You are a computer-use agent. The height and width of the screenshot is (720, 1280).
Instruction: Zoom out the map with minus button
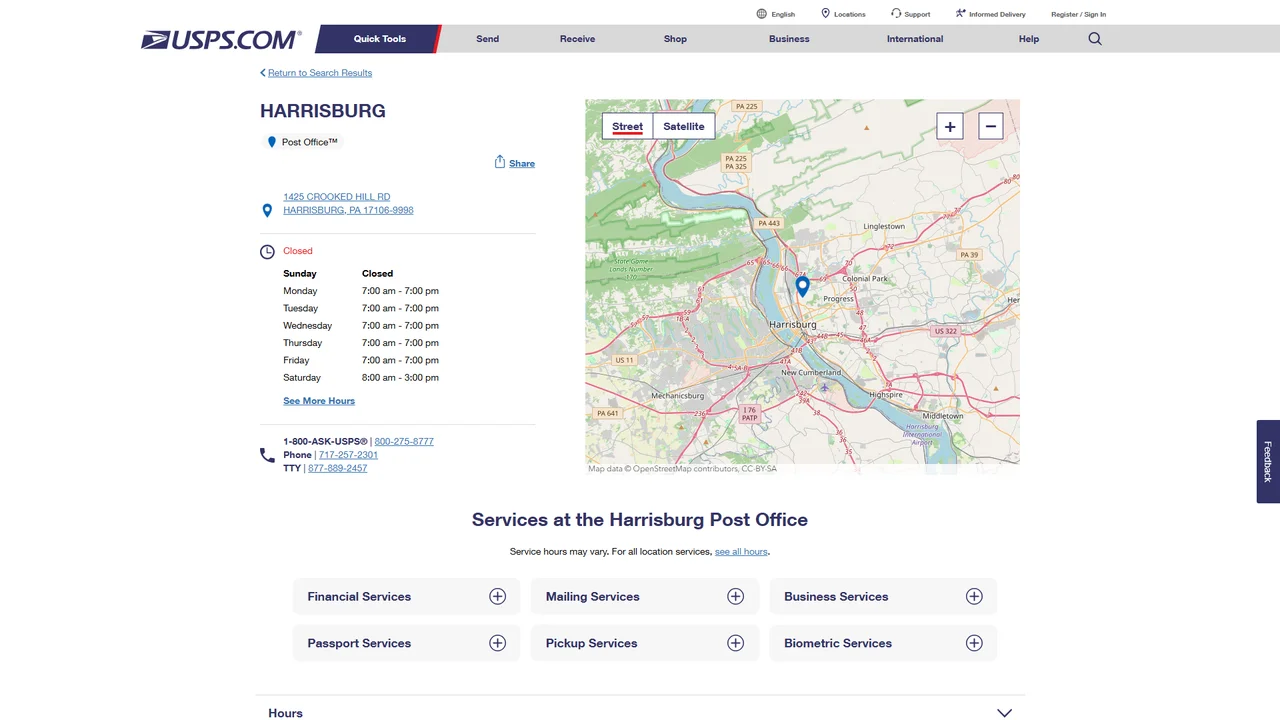pyautogui.click(x=990, y=126)
